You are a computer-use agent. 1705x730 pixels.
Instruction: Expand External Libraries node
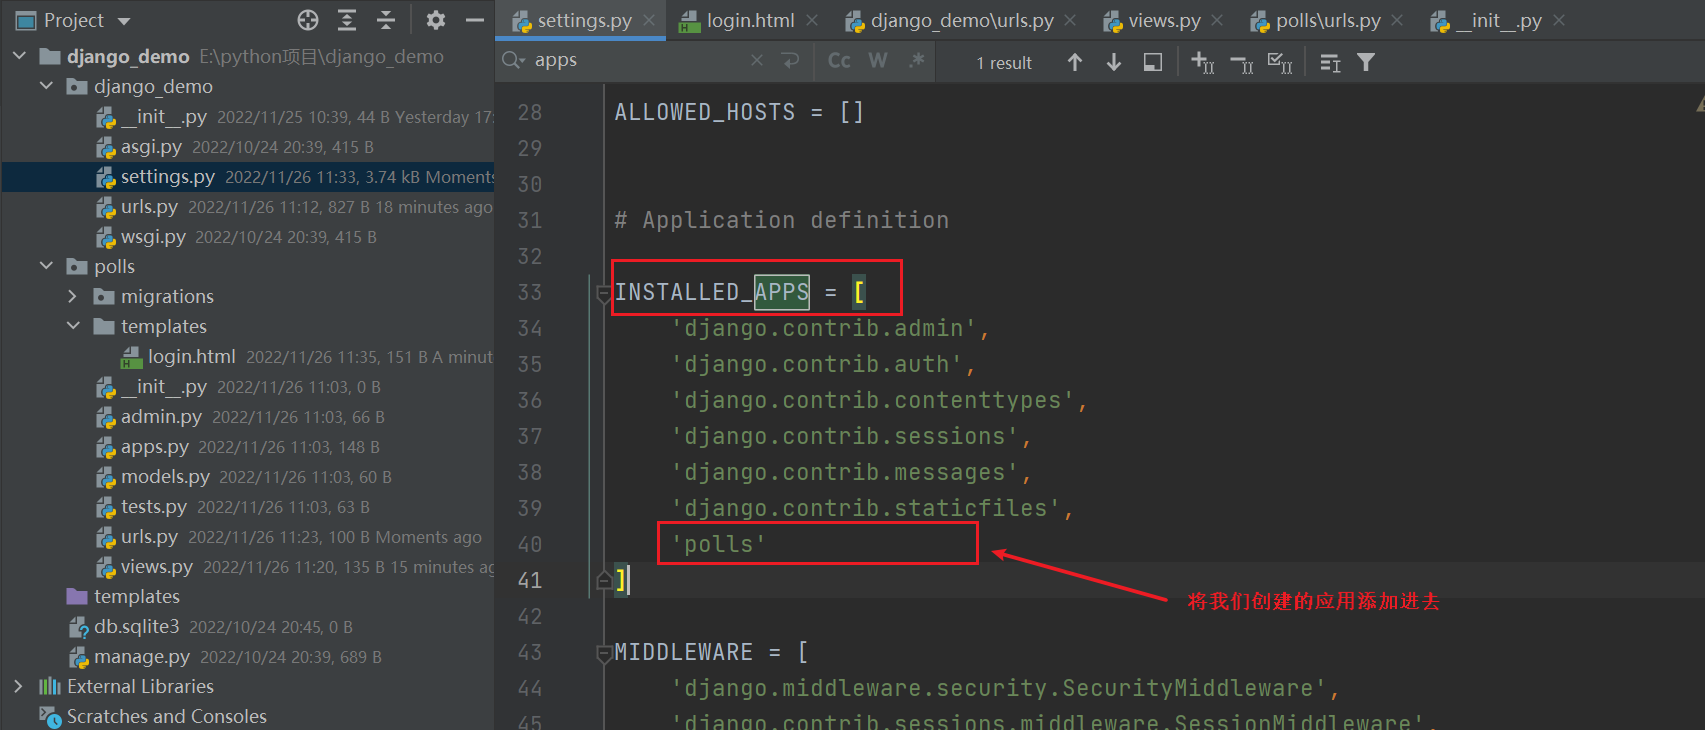coord(18,686)
